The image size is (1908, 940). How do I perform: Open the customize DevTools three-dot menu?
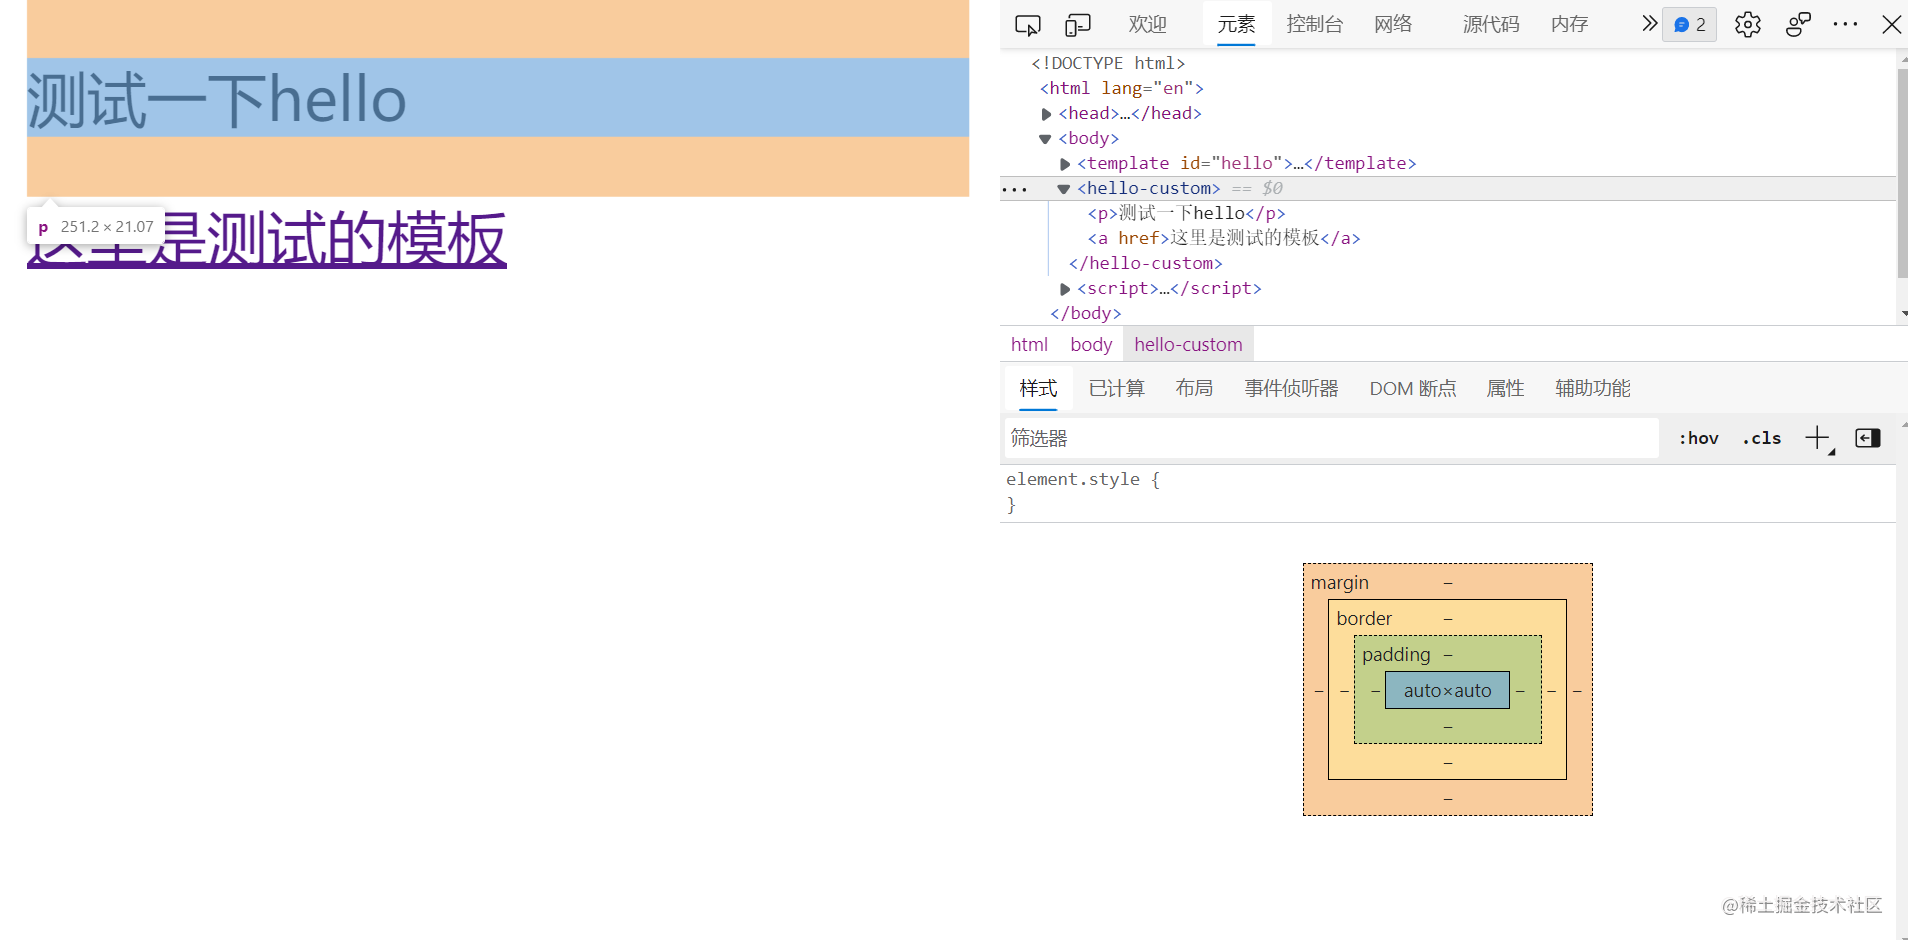coord(1845,24)
